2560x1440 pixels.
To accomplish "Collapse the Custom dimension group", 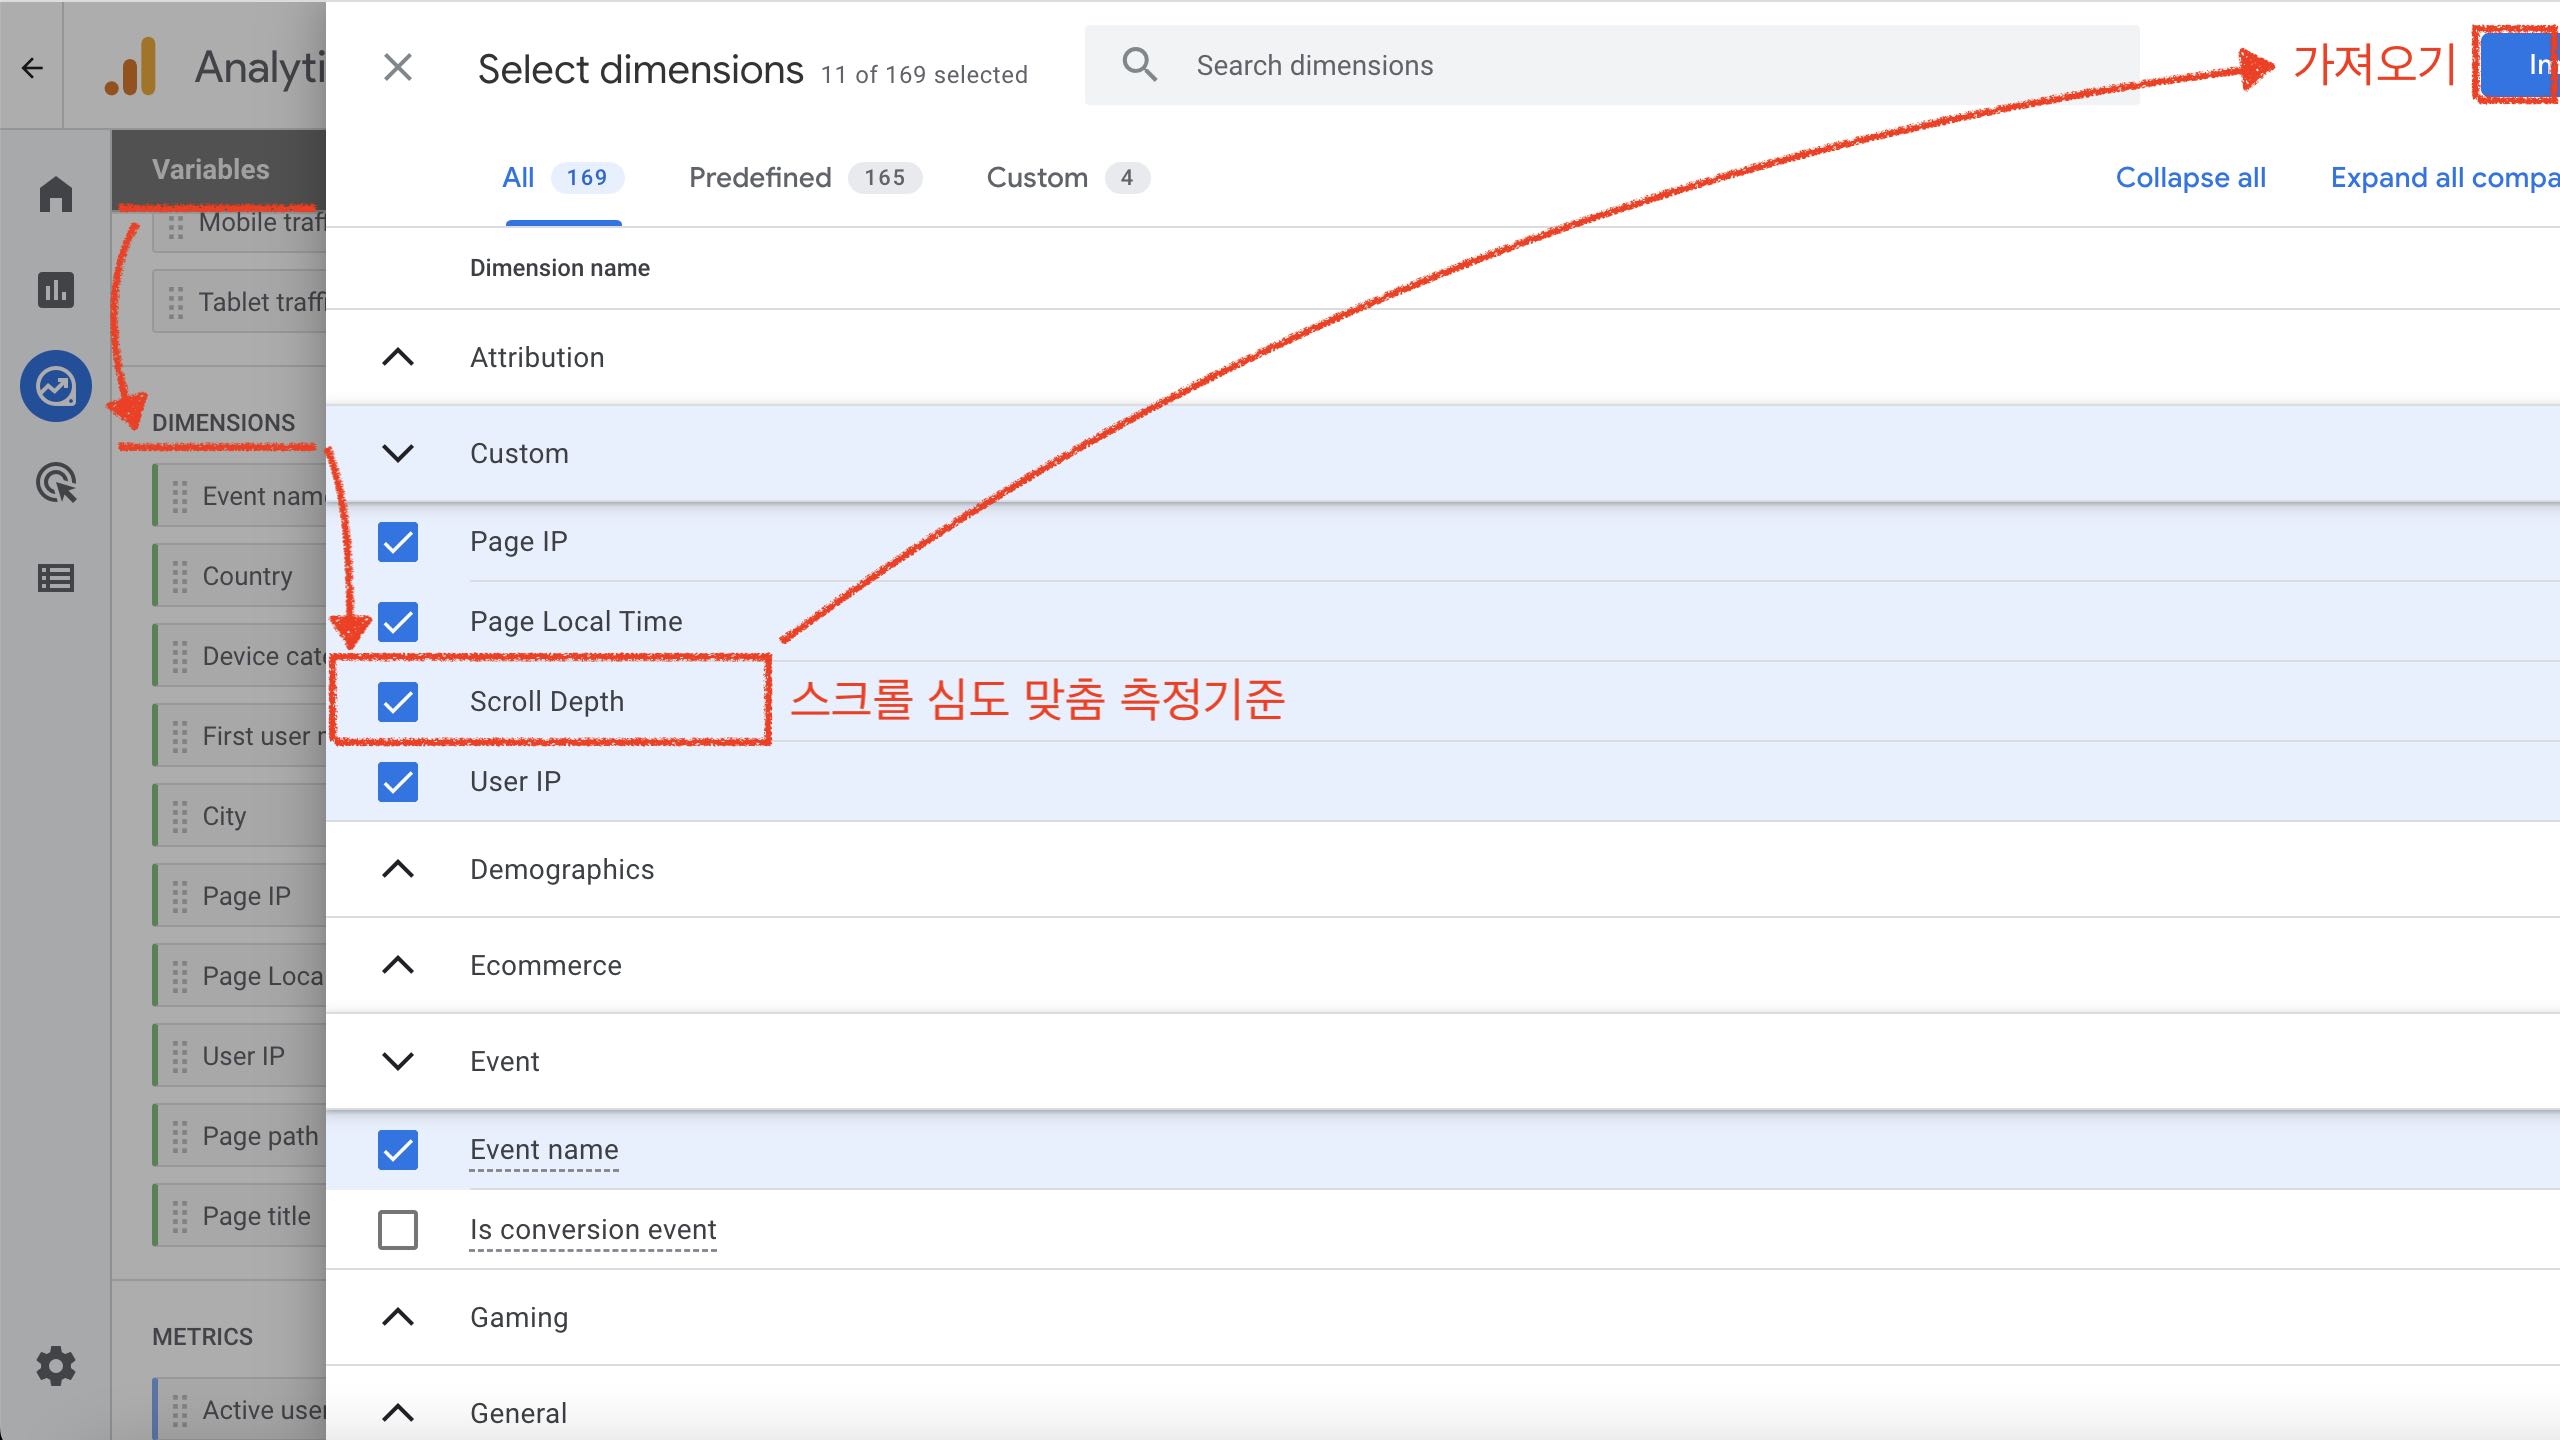I will point(397,452).
